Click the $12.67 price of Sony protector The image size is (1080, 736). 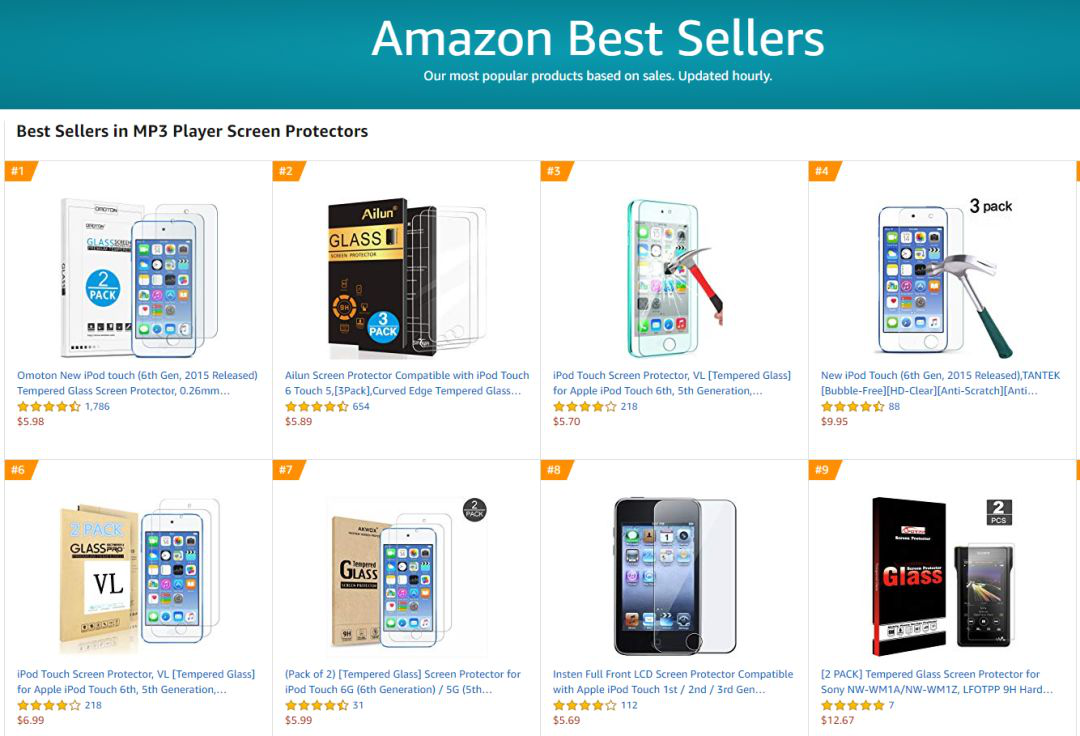coord(838,721)
